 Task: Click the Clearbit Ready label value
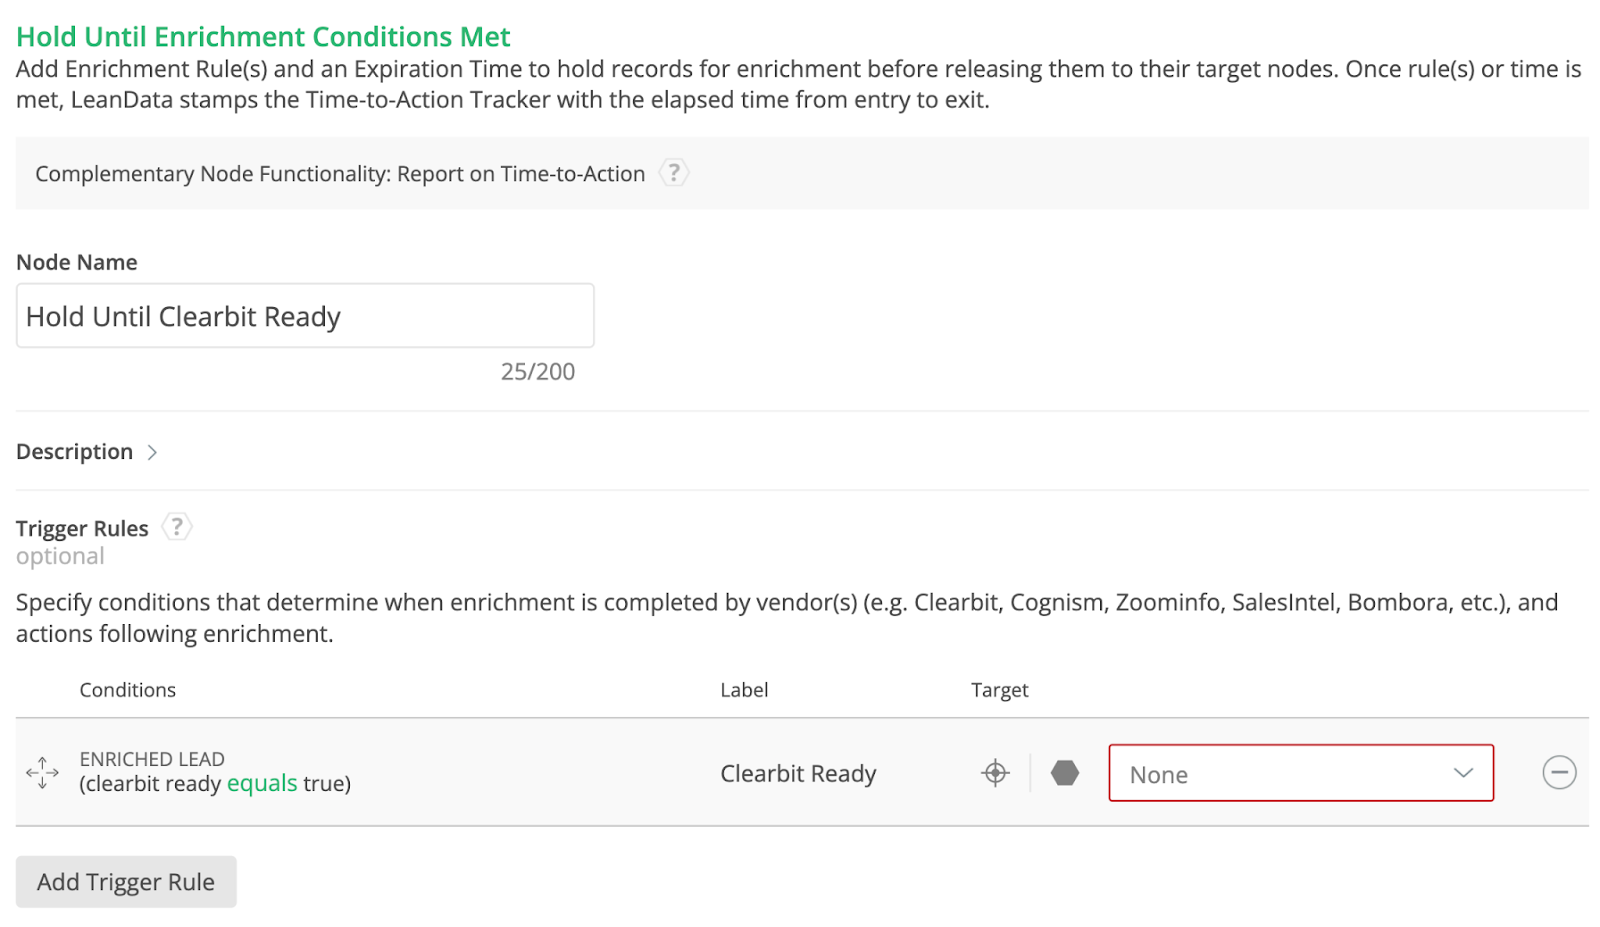pos(798,773)
